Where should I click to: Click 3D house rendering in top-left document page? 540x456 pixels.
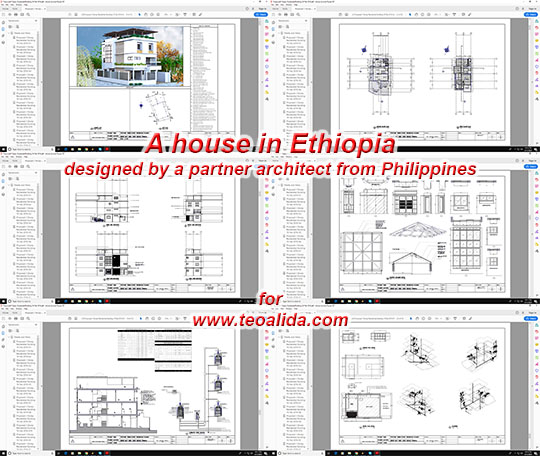[x=130, y=56]
